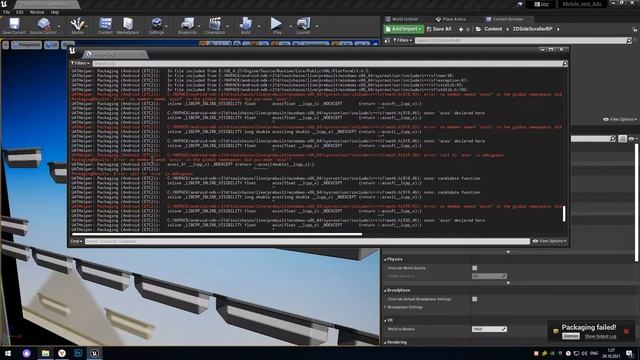Click the Global Gravity Z value field
Viewport: 640px width, 360px height.
click(489, 276)
